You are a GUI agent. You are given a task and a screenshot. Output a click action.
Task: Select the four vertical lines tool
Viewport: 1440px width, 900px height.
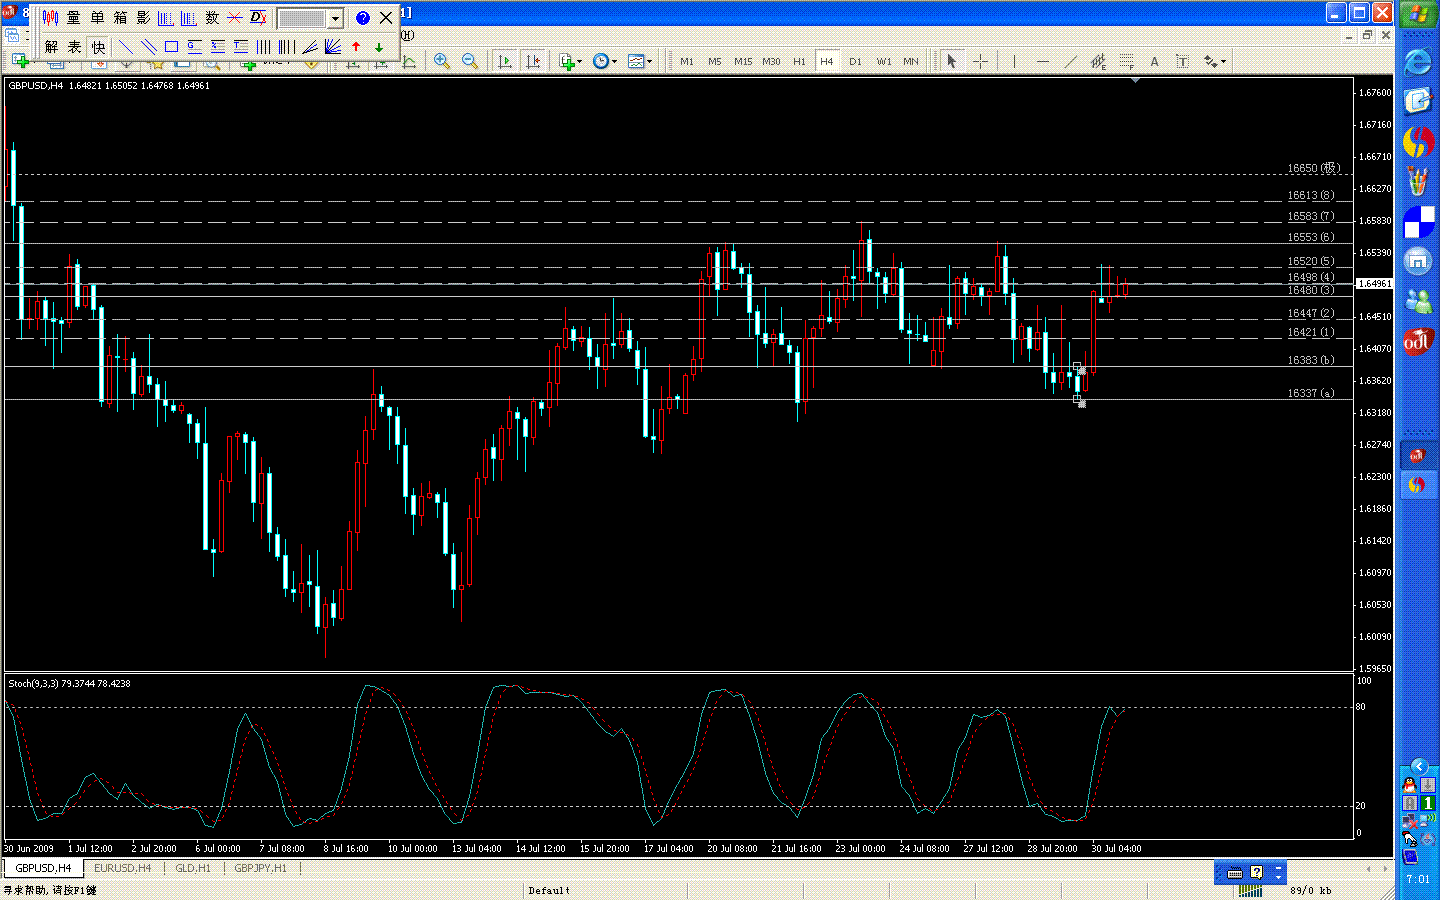pos(264,47)
